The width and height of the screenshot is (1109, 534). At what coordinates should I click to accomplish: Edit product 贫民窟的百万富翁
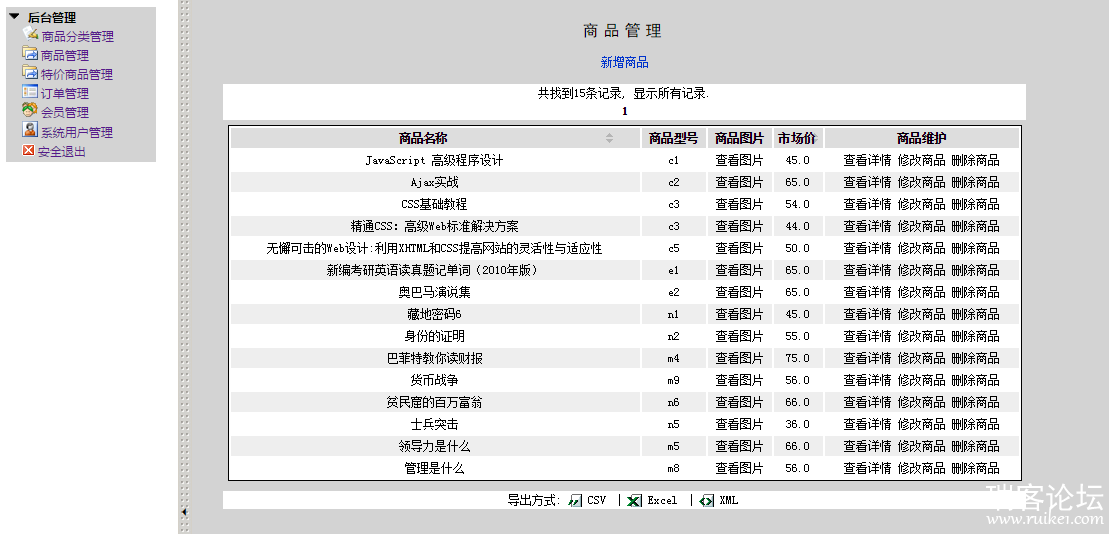tap(922, 402)
